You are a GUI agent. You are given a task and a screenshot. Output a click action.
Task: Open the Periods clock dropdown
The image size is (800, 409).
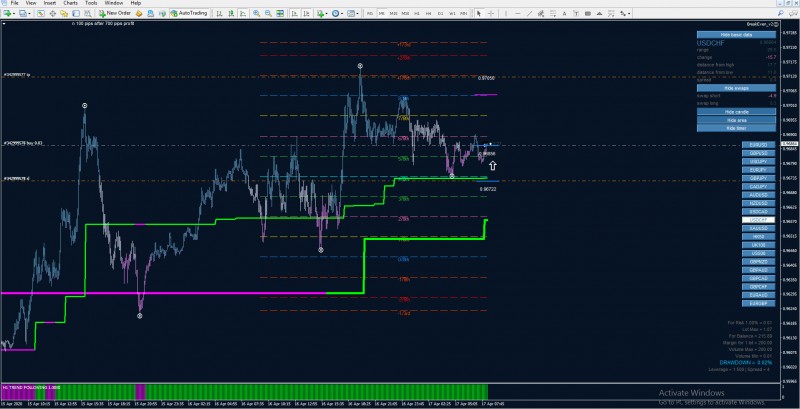tap(337, 13)
